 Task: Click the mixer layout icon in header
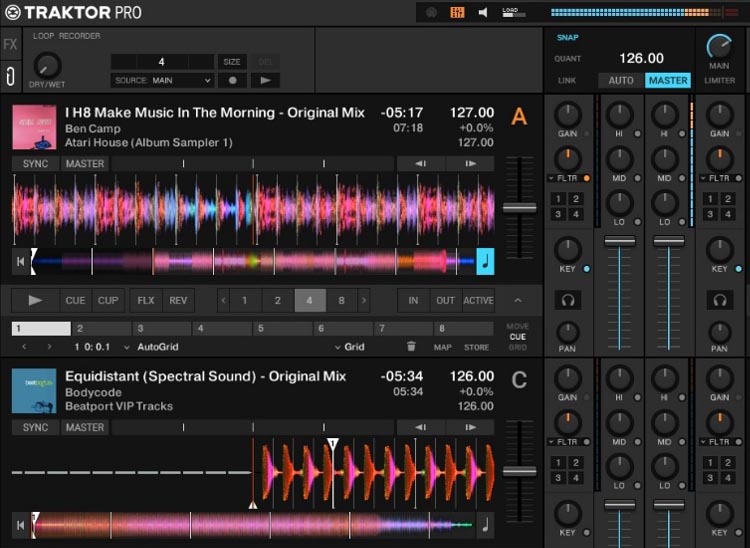(457, 12)
